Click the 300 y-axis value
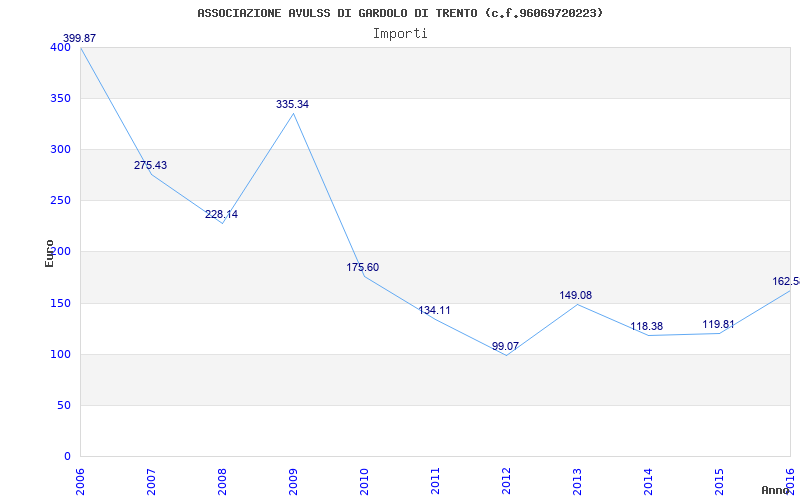 pos(60,149)
